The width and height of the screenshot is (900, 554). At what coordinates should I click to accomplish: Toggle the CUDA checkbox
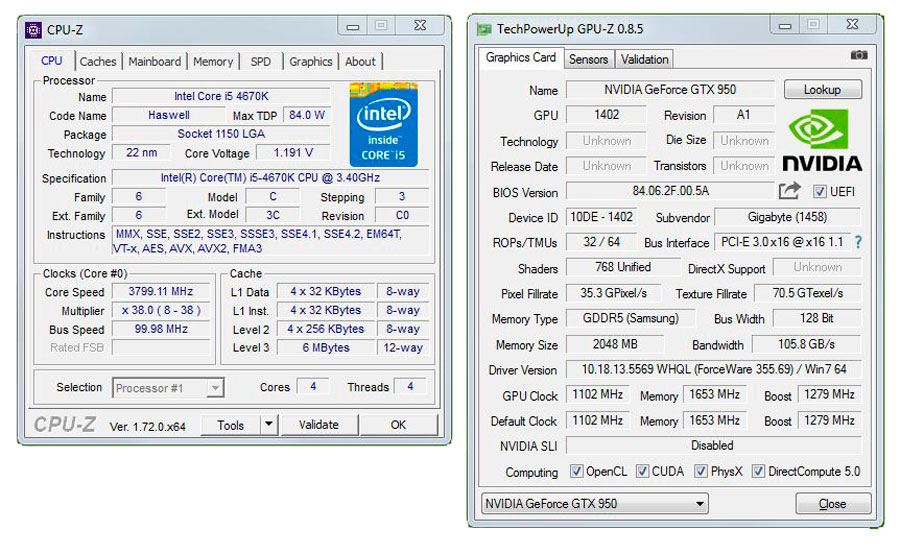pyautogui.click(x=642, y=471)
